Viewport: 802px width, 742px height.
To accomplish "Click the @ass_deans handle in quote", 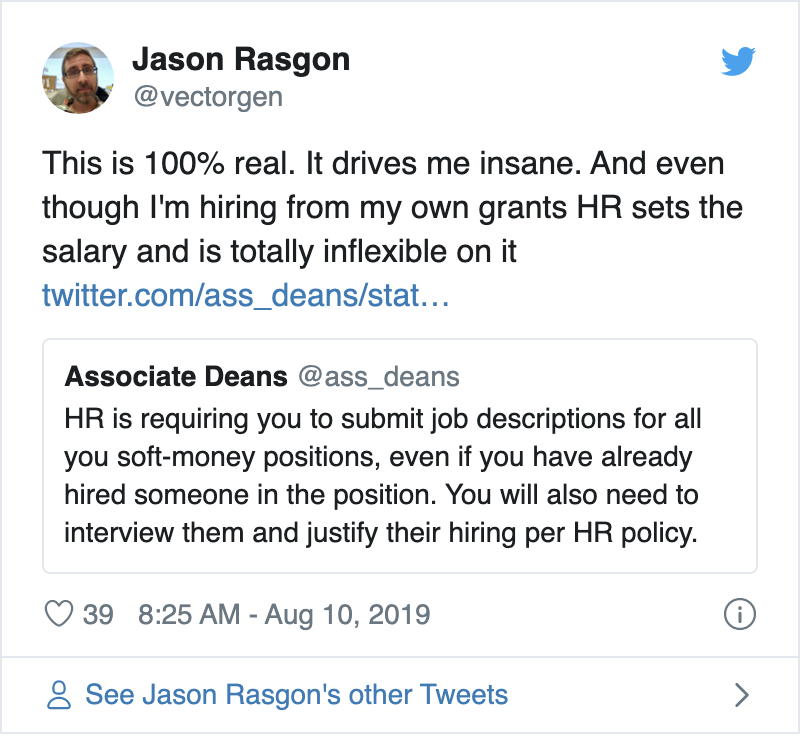I will pyautogui.click(x=379, y=377).
